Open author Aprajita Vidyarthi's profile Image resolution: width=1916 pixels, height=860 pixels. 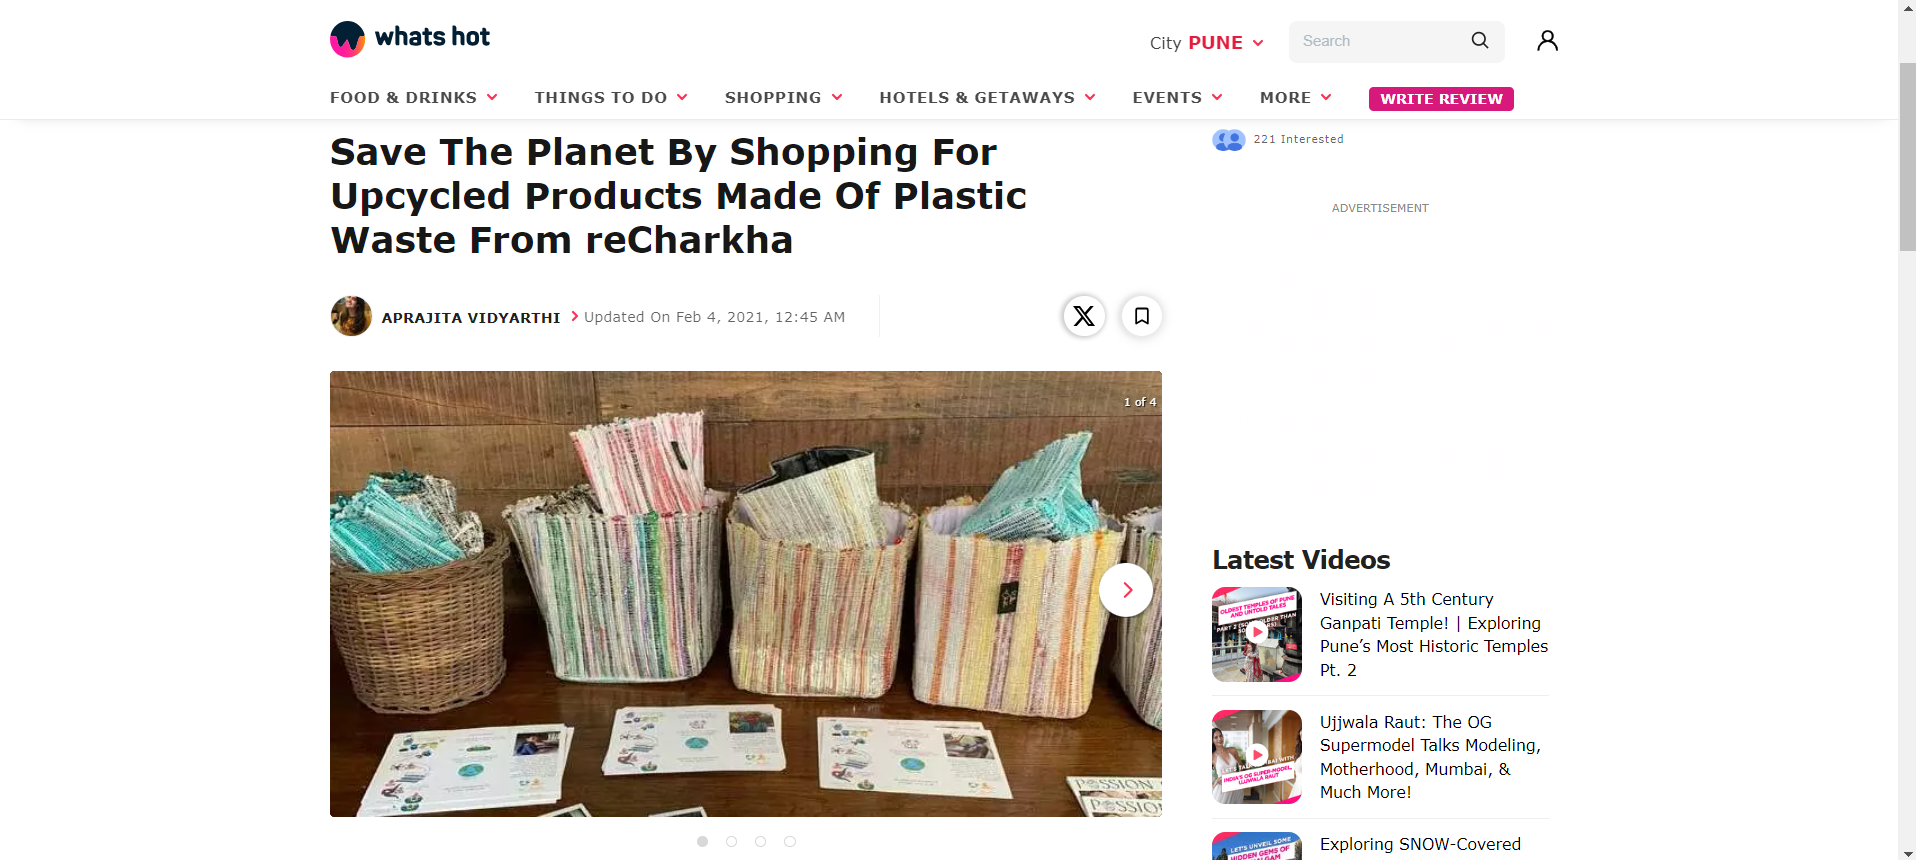pyautogui.click(x=471, y=318)
